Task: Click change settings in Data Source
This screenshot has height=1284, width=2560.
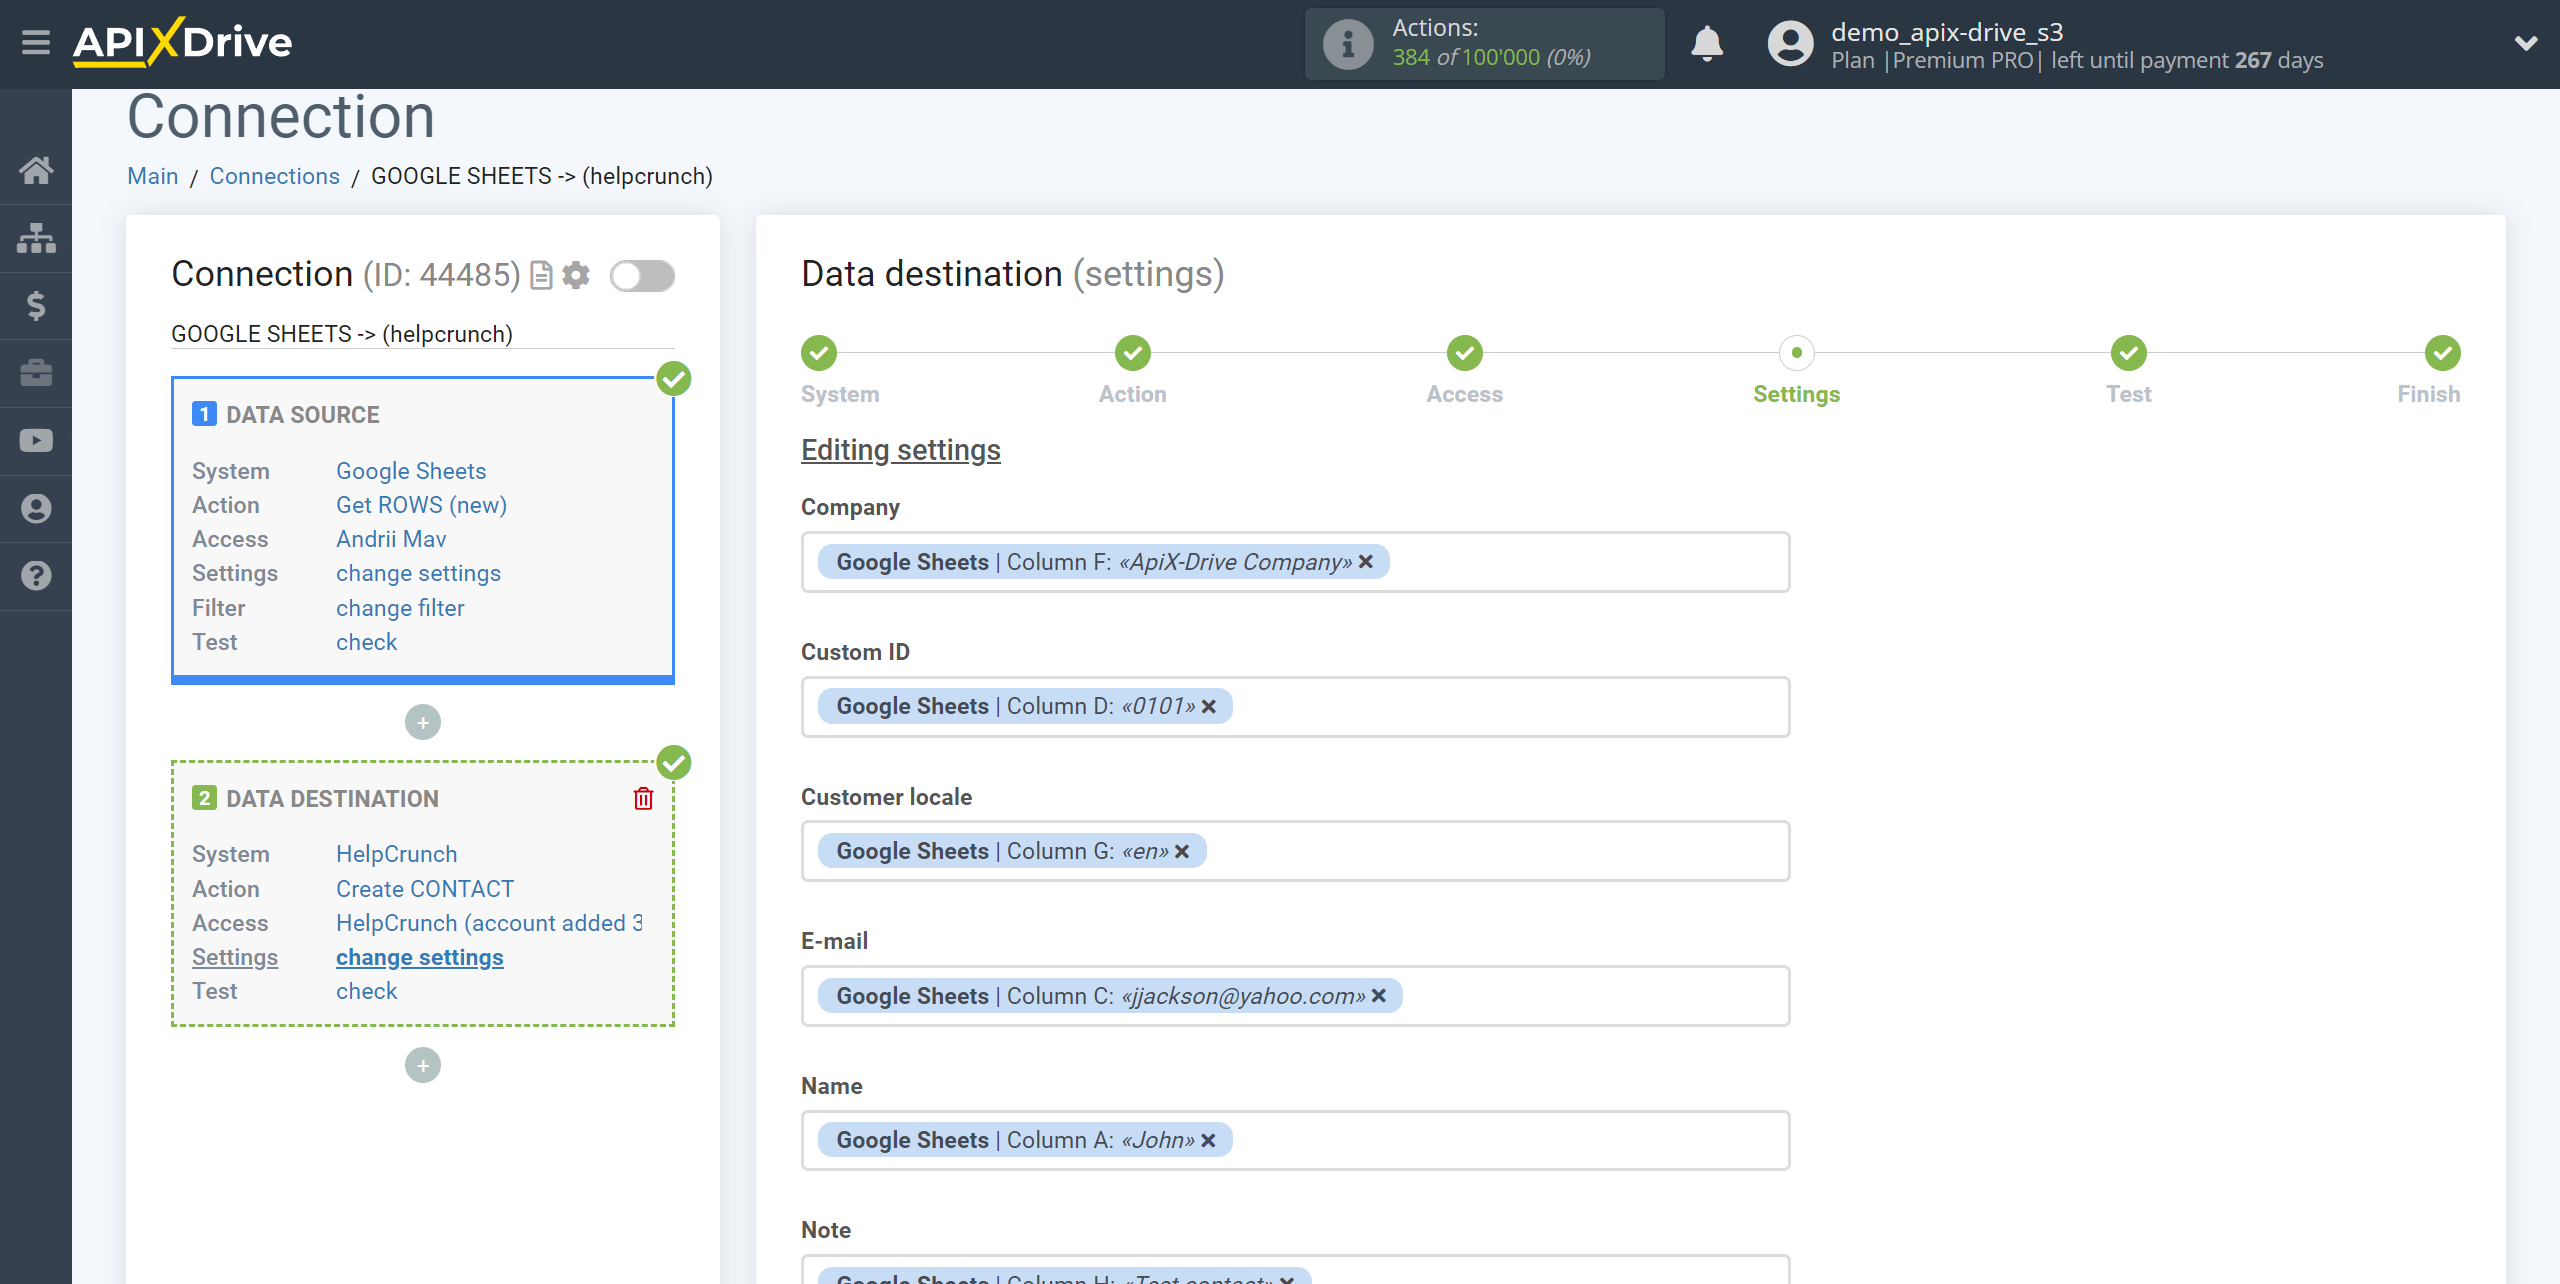Action: (x=418, y=573)
